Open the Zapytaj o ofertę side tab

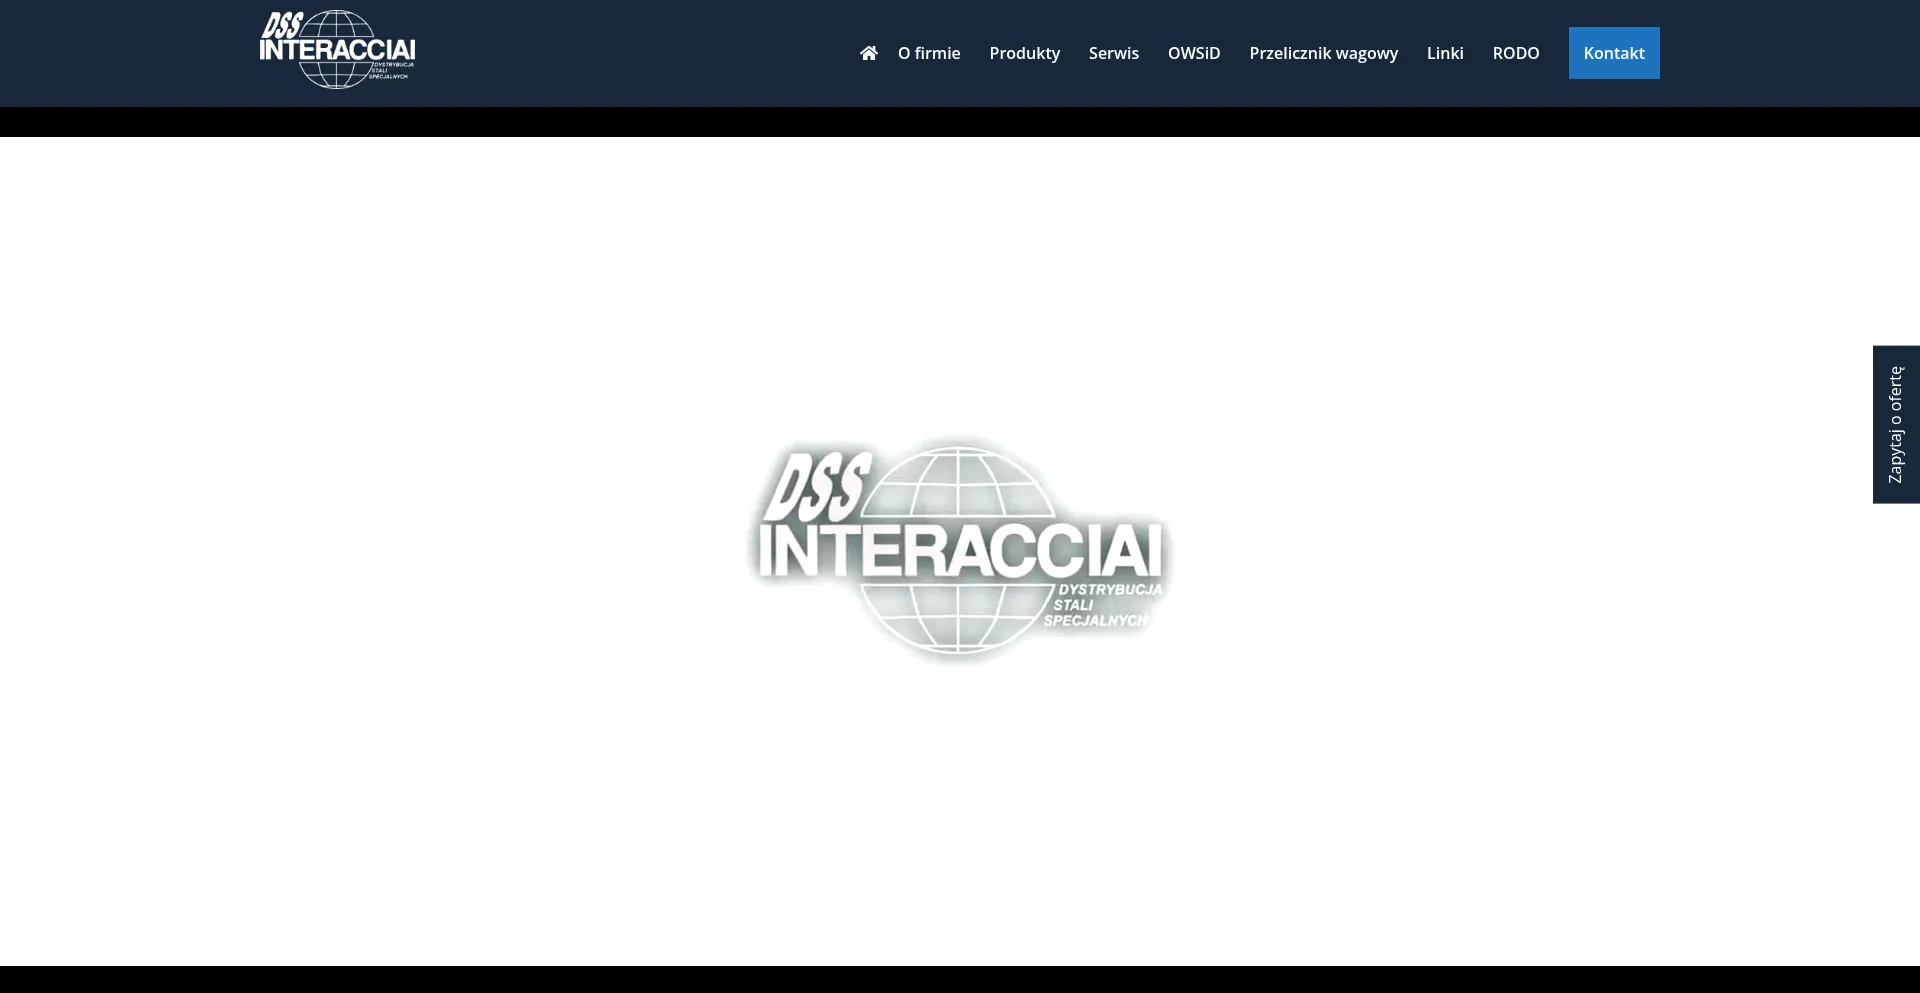click(x=1896, y=425)
